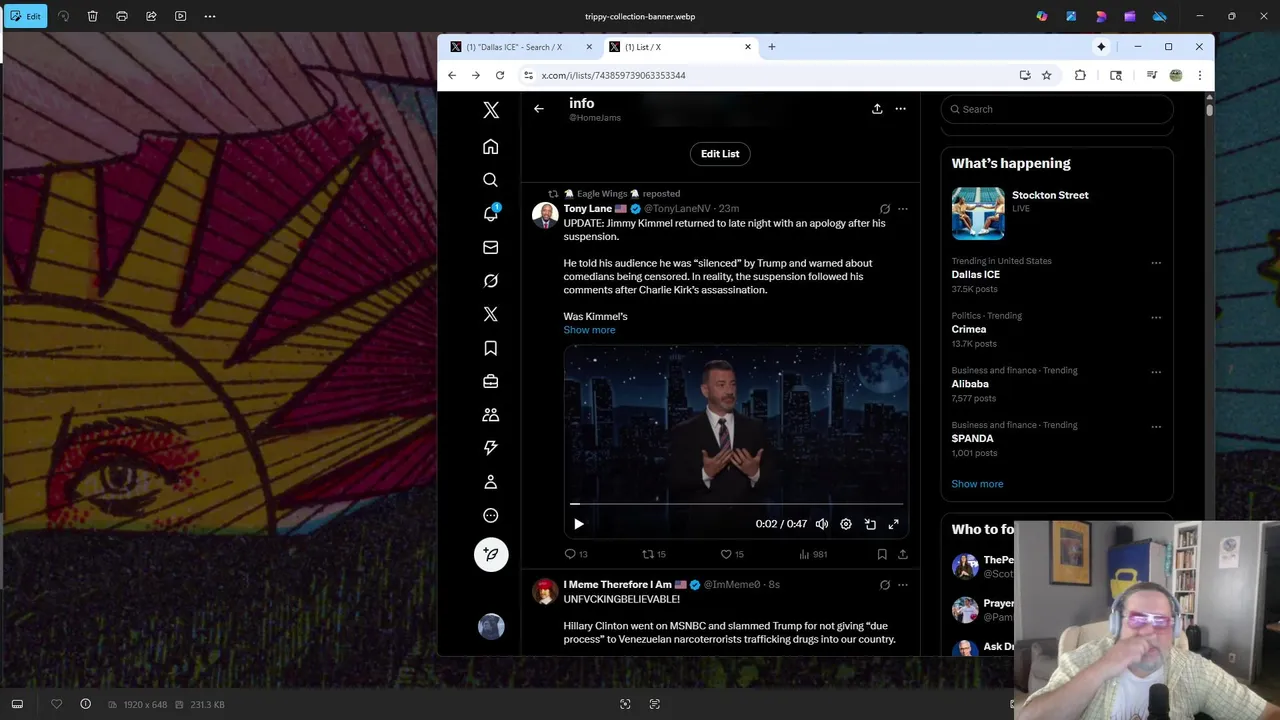Open lightning bolt icon in X sidebar

pyautogui.click(x=490, y=448)
